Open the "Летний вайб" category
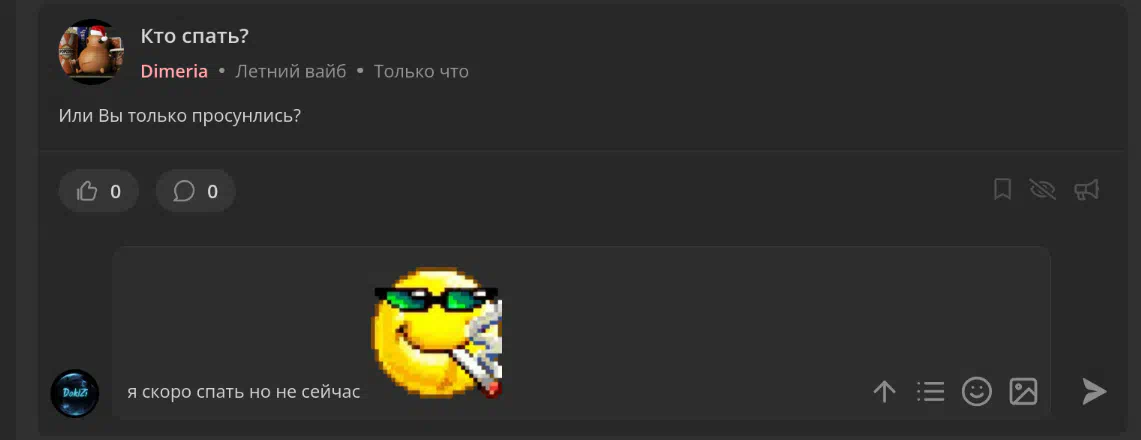The height and width of the screenshot is (440, 1141). click(290, 71)
